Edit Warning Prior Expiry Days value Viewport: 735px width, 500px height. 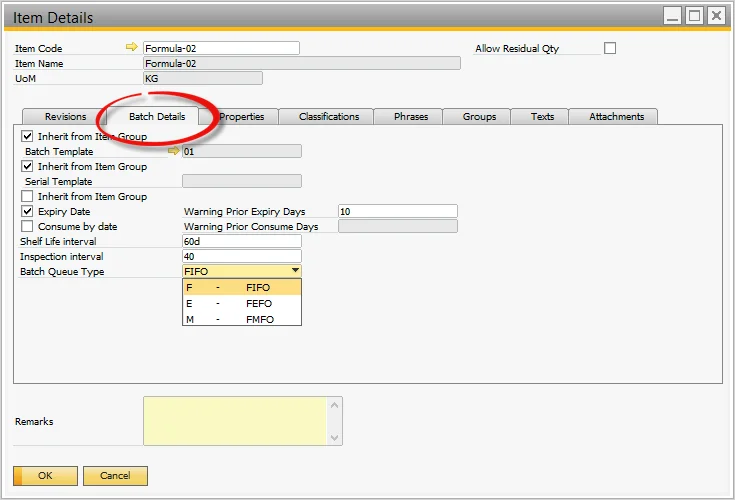coord(398,211)
